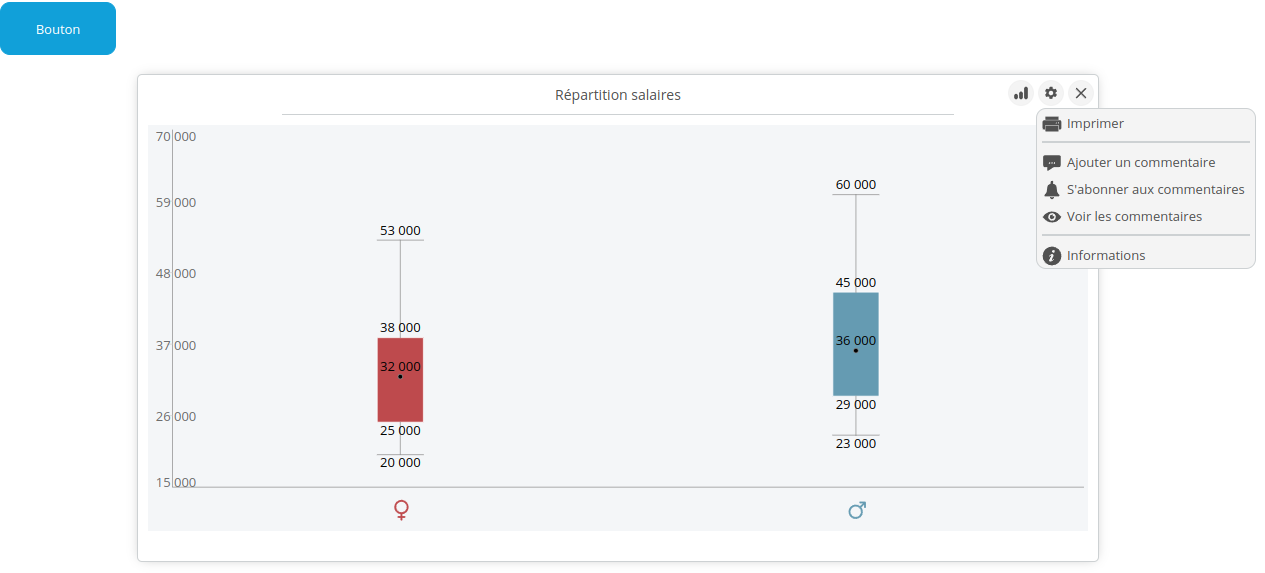Click the Informations circle icon
Viewport: 1265px width, 573px height.
[x=1052, y=256]
